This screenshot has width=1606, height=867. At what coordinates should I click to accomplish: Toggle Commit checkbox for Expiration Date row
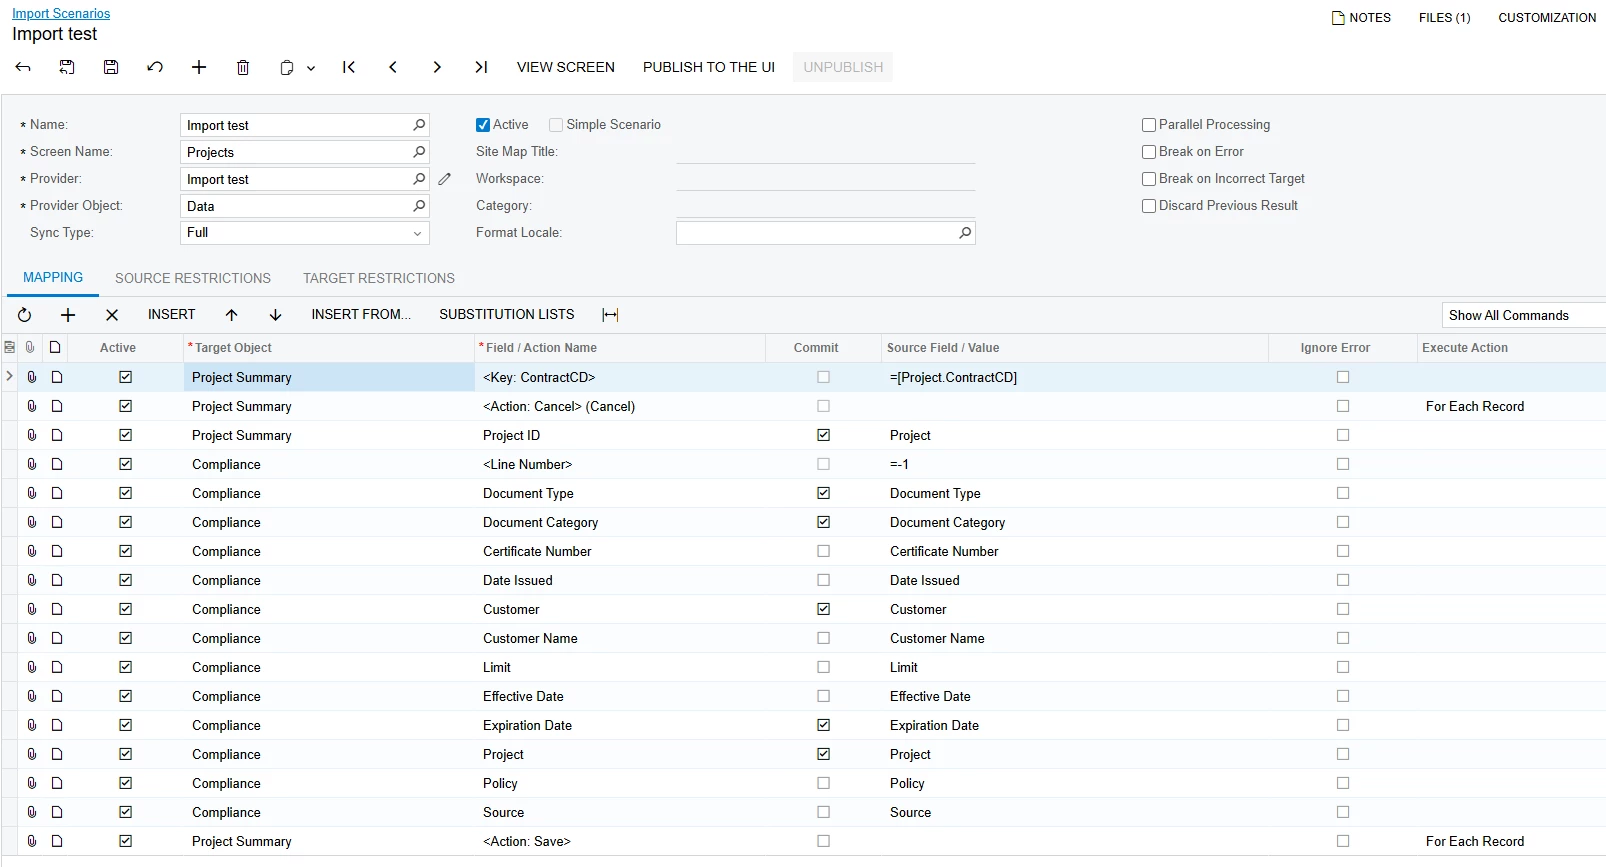click(823, 725)
